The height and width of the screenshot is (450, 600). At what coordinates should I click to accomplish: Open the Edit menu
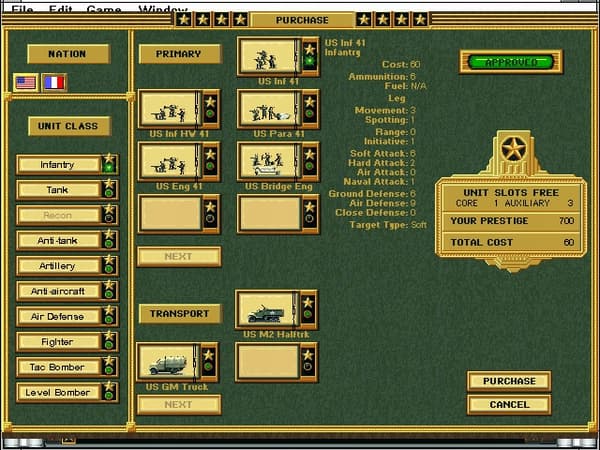point(61,9)
